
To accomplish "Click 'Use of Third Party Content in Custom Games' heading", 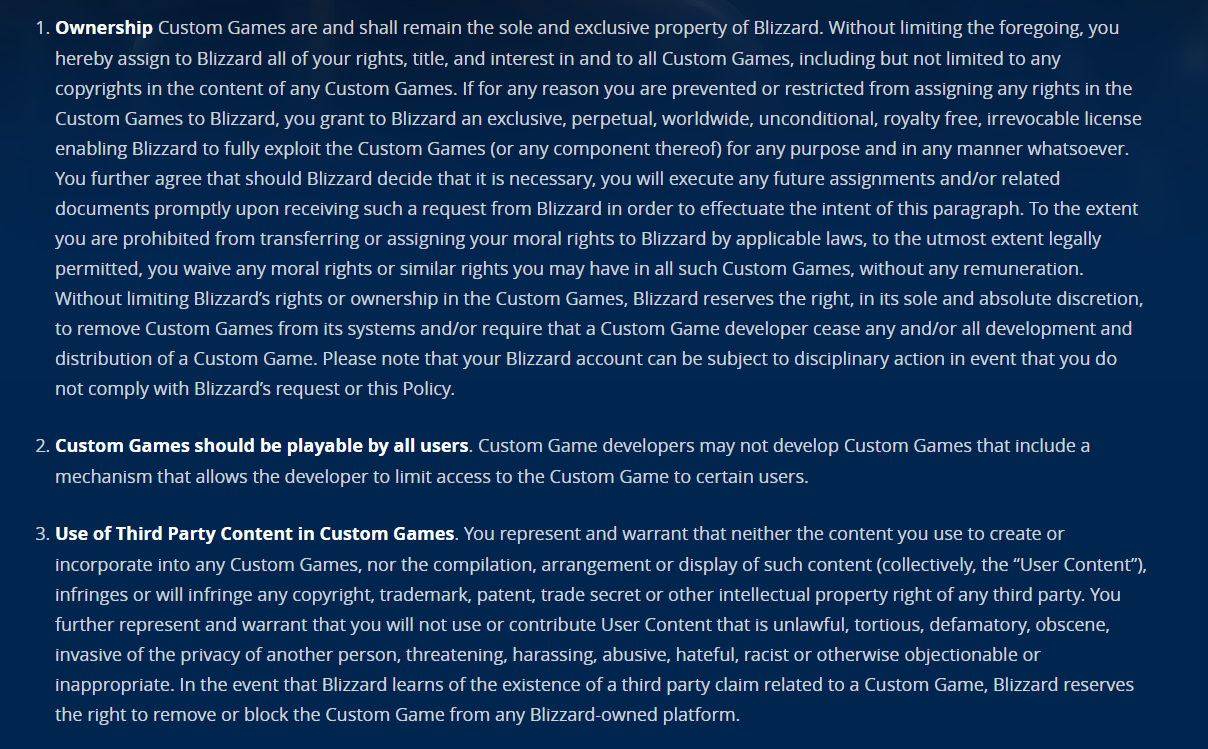I will 255,534.
